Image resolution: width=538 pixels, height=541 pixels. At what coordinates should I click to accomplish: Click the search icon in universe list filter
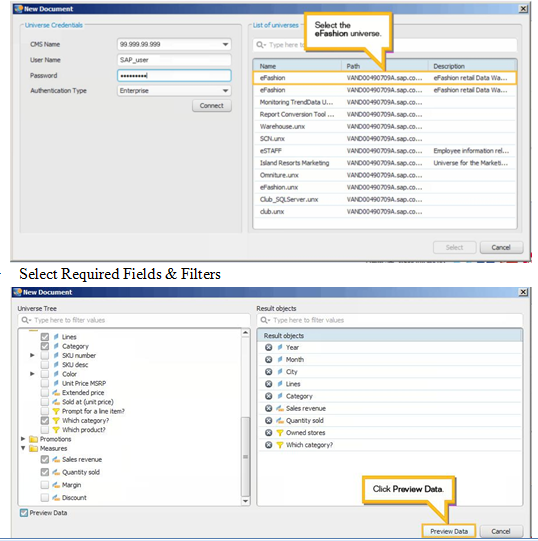click(260, 45)
